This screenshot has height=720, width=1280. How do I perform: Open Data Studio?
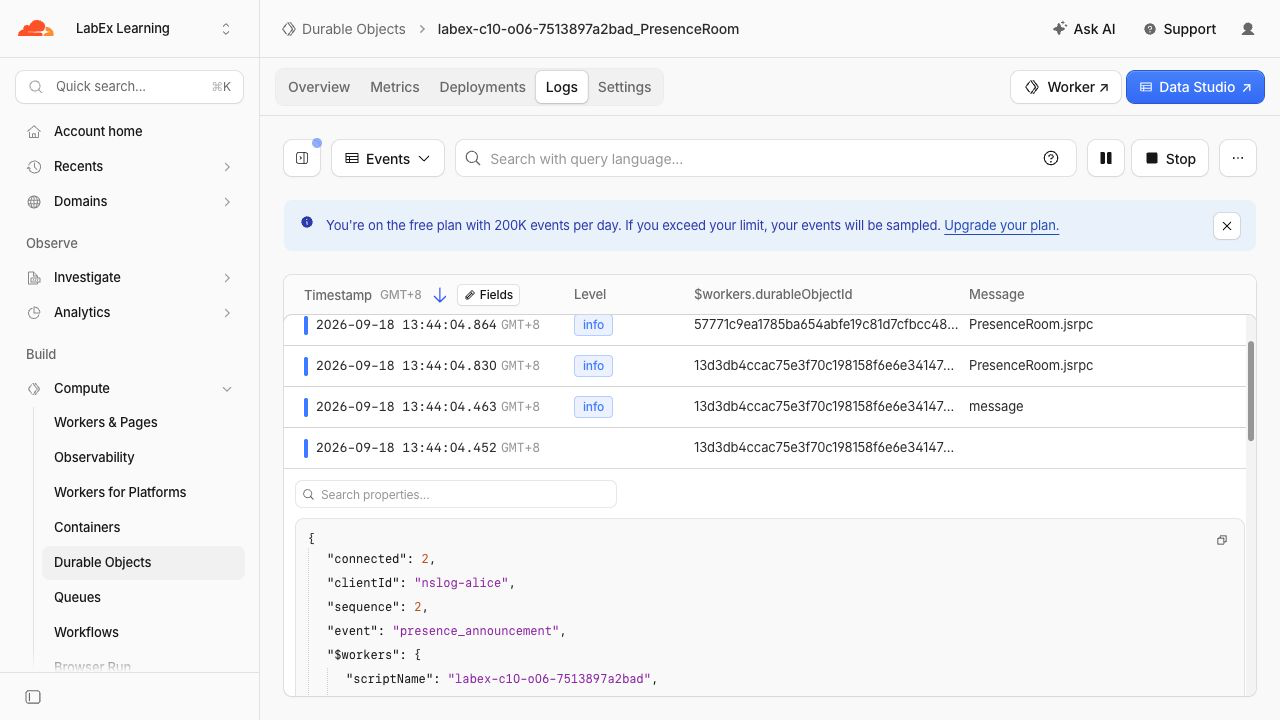1195,87
